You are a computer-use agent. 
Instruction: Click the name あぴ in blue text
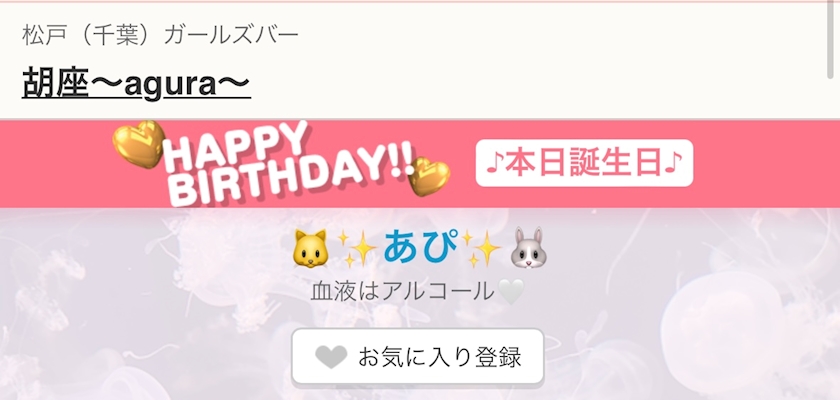421,247
